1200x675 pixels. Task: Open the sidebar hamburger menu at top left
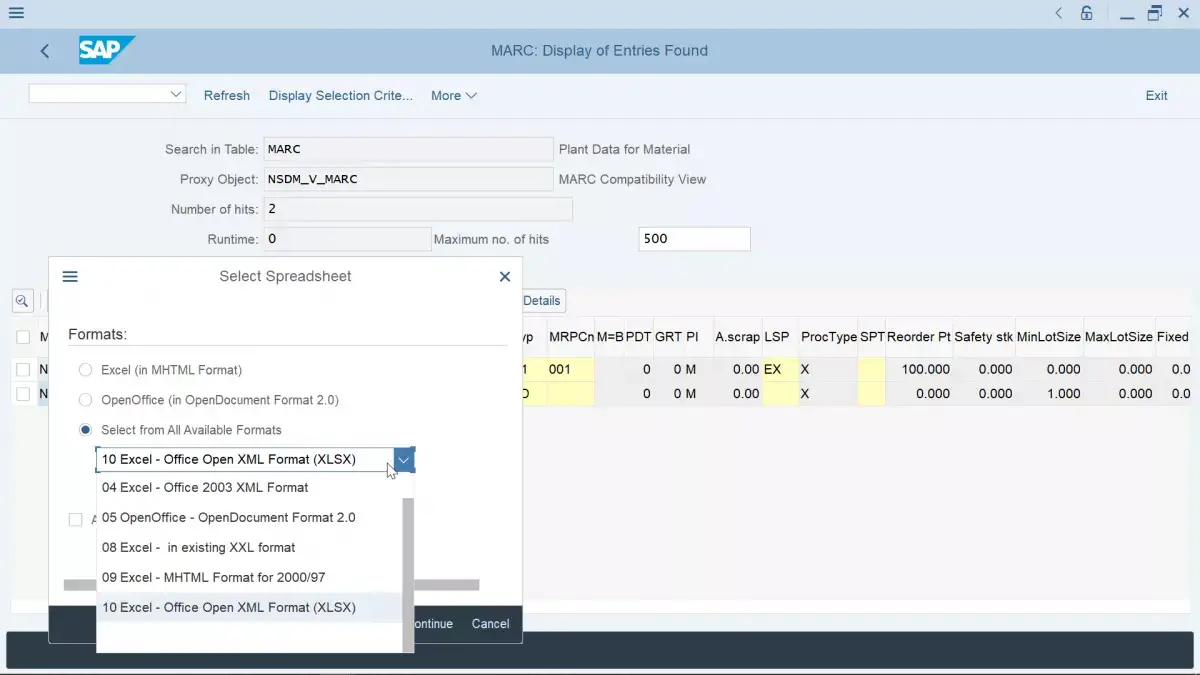tap(15, 13)
